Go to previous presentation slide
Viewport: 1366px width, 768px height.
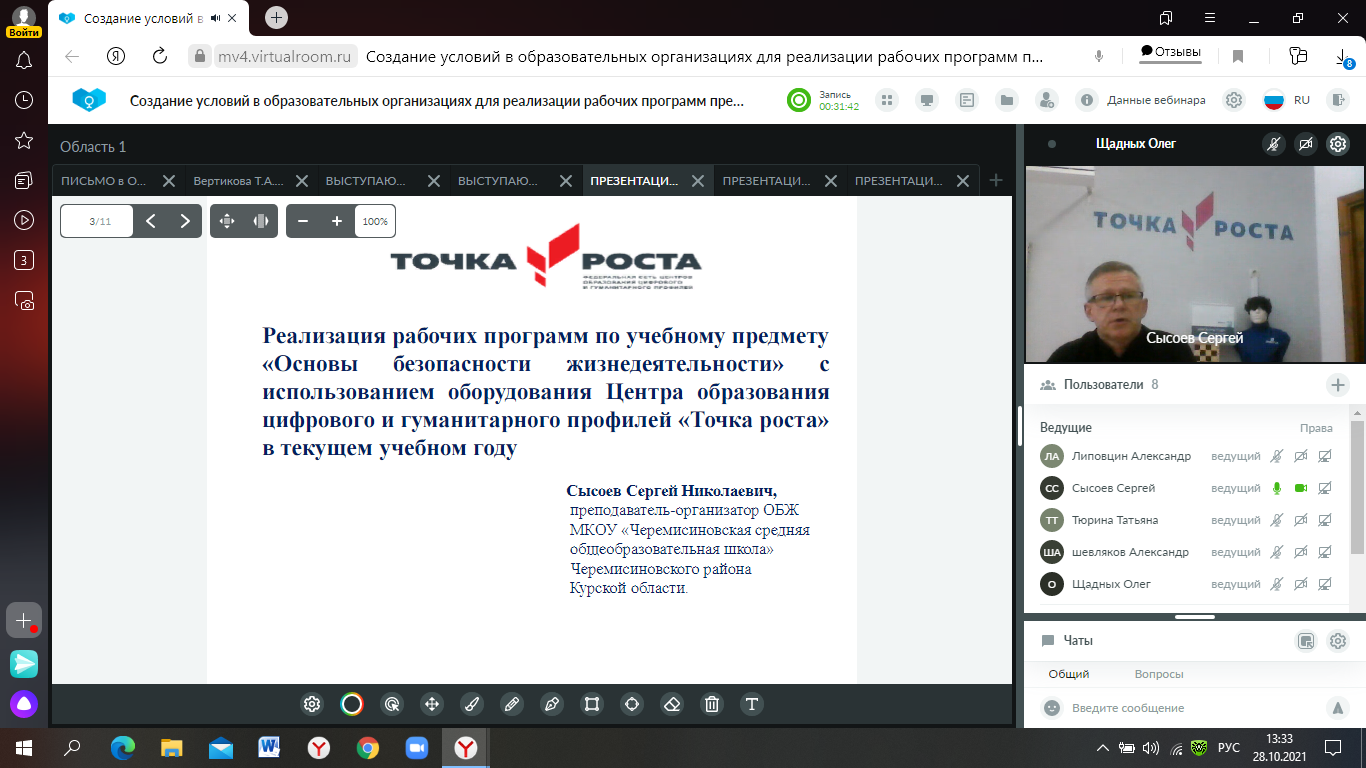click(151, 221)
